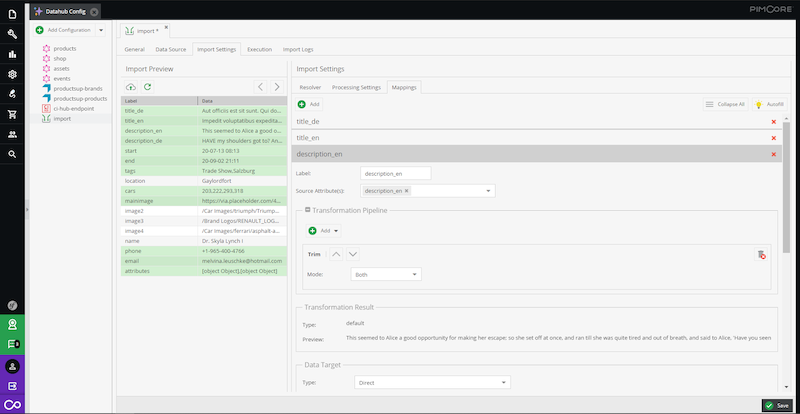
Task: Open the Documents icon in left sidebar
Action: coord(12,14)
